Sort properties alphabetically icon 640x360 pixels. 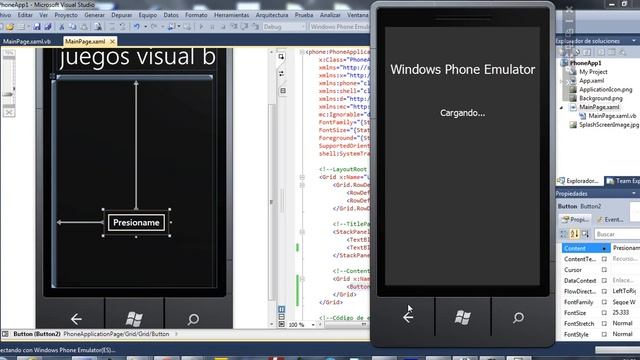point(575,234)
